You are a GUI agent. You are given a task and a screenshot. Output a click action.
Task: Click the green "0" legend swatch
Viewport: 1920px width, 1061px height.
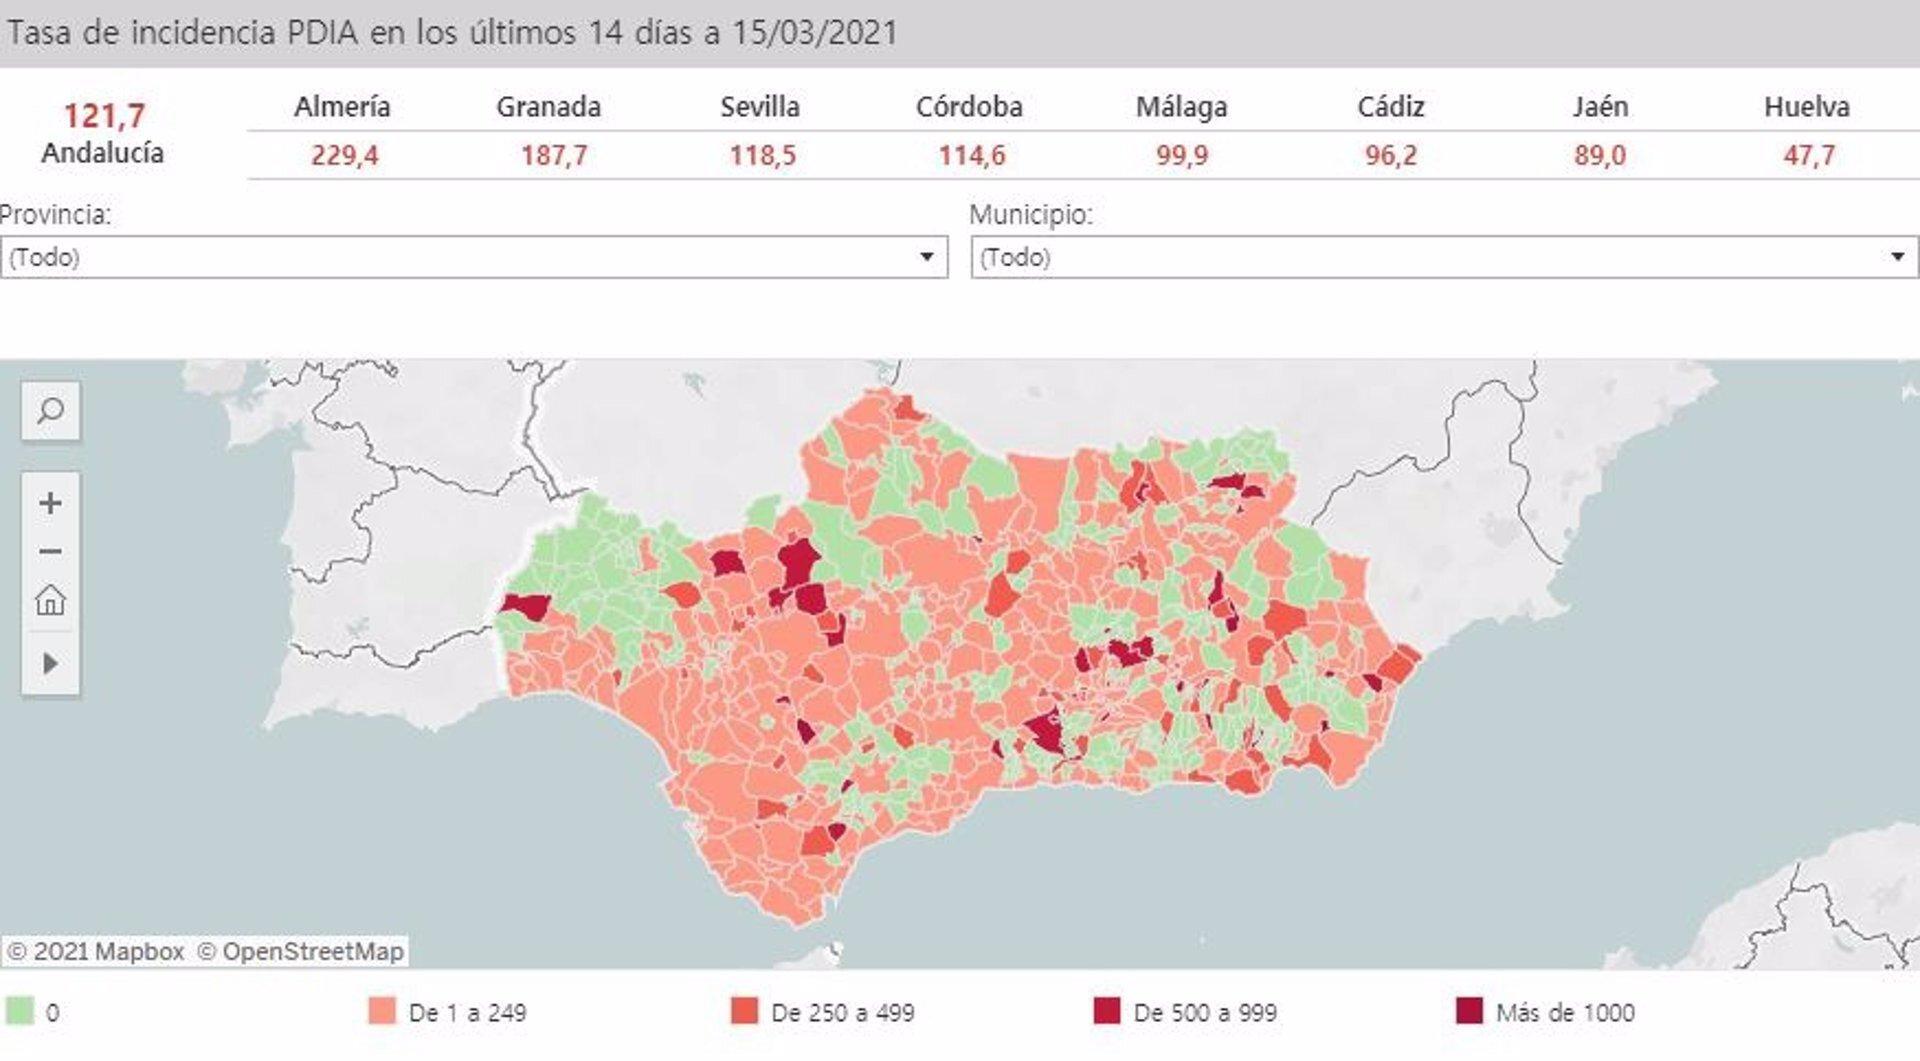pyautogui.click(x=22, y=1012)
